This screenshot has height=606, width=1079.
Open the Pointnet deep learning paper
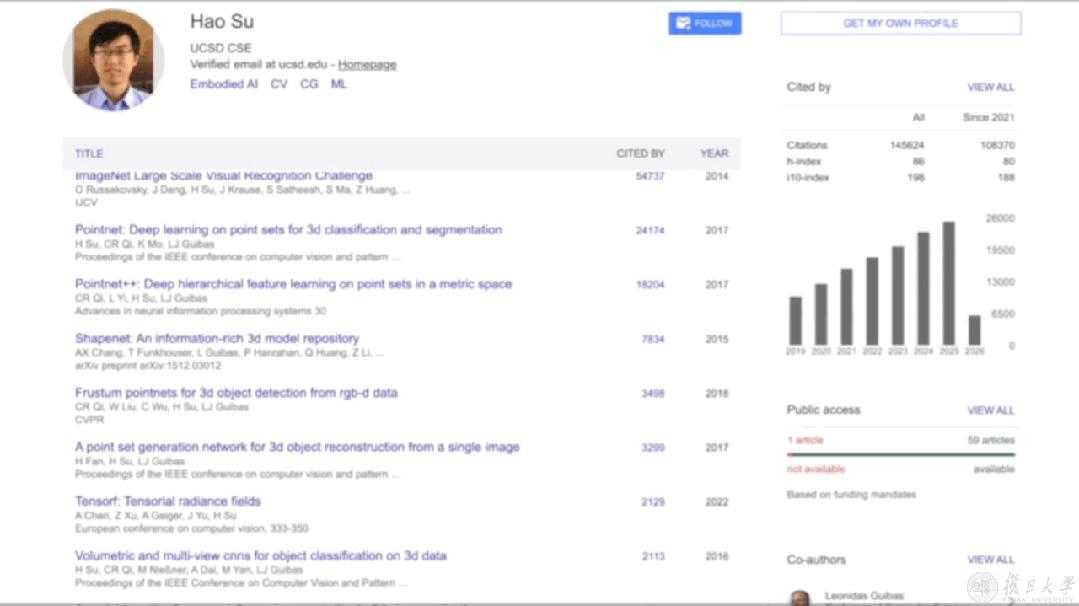pyautogui.click(x=288, y=230)
